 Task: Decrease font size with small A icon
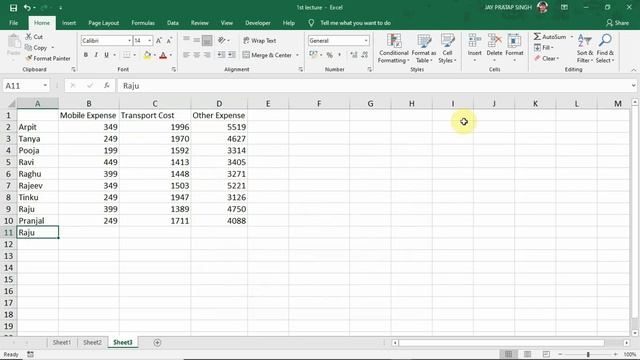click(169, 40)
